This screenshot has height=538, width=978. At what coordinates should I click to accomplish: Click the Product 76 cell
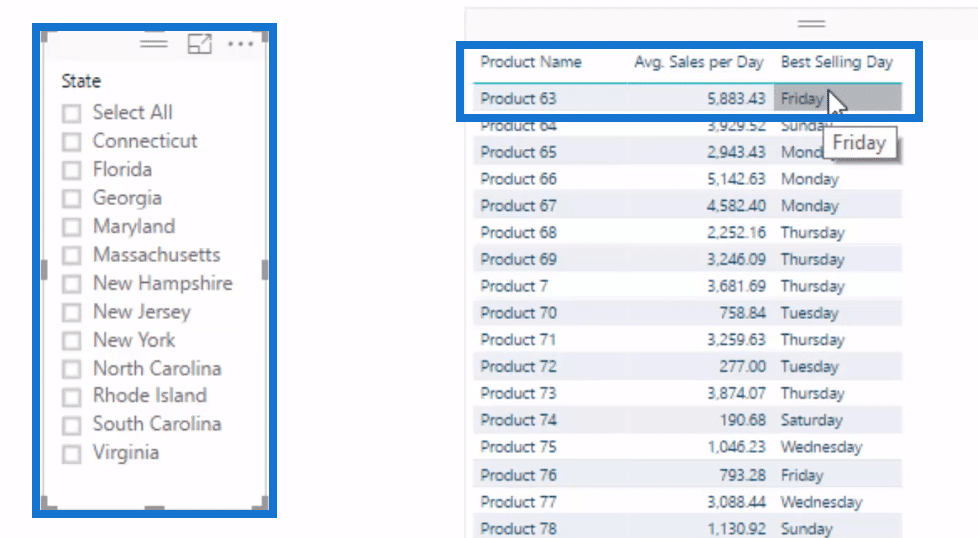pyautogui.click(x=518, y=475)
